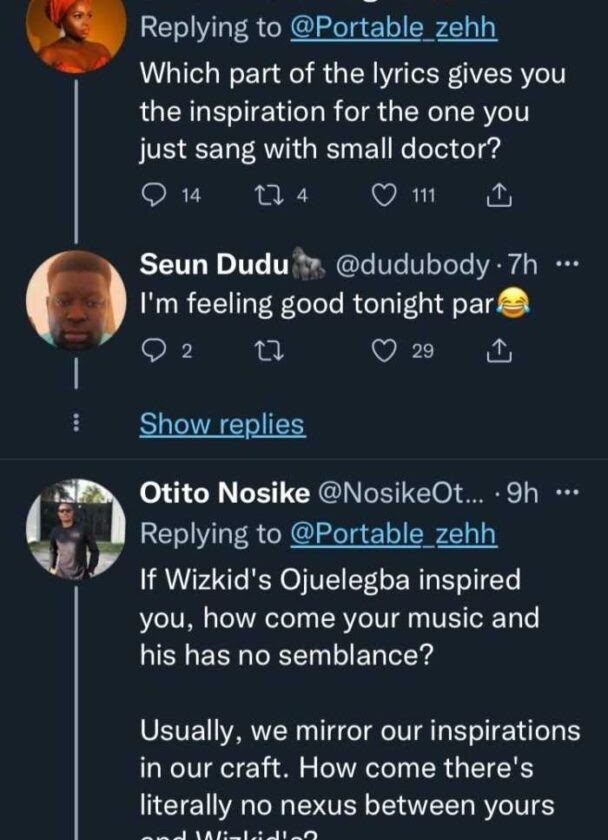Viewport: 608px width, 840px height.
Task: Tap the Otito Nosike display name
Action: pos(224,493)
